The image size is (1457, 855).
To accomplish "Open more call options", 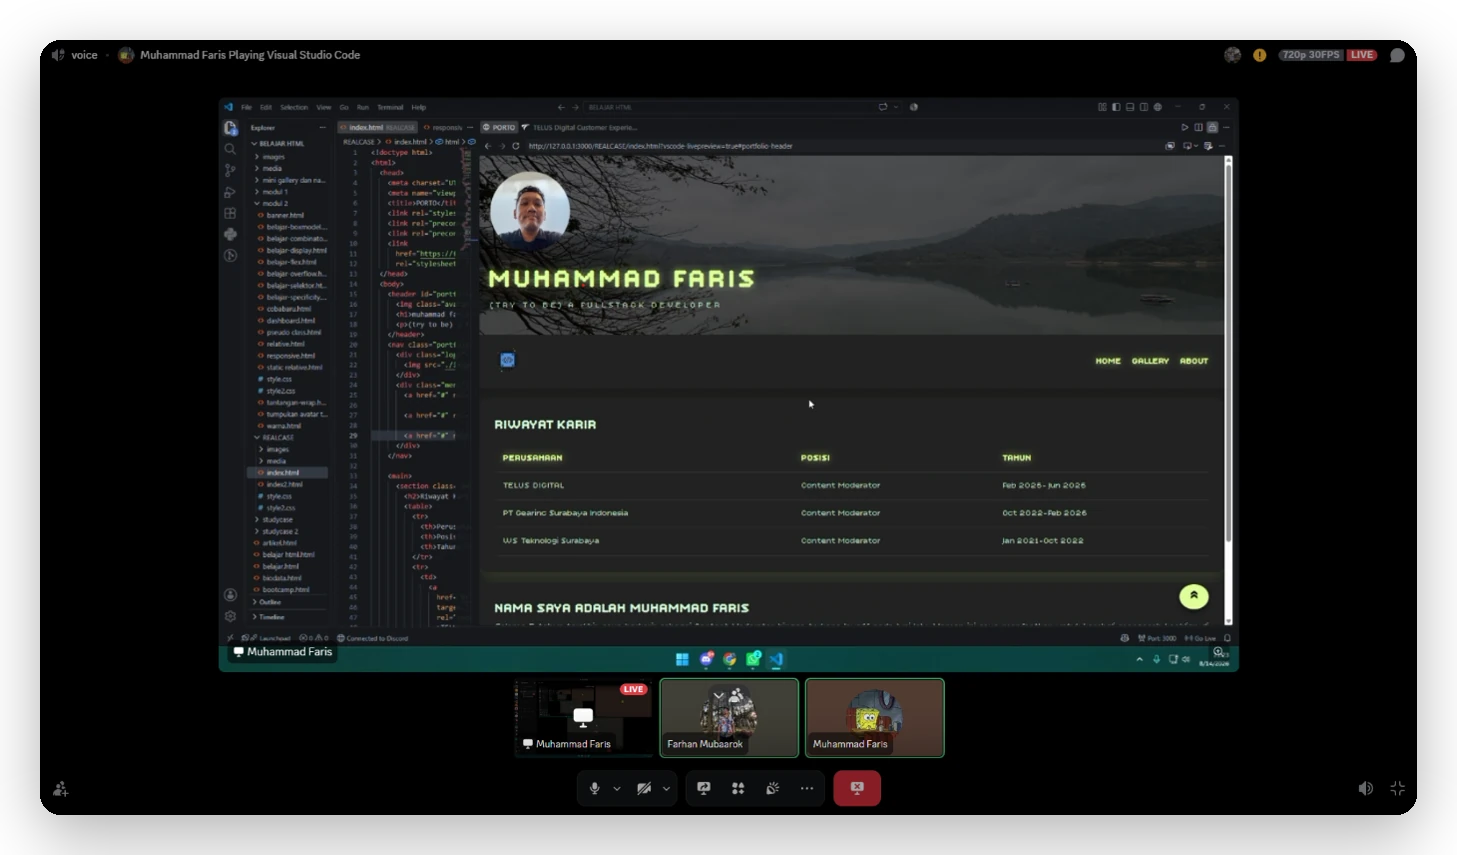I will (807, 788).
